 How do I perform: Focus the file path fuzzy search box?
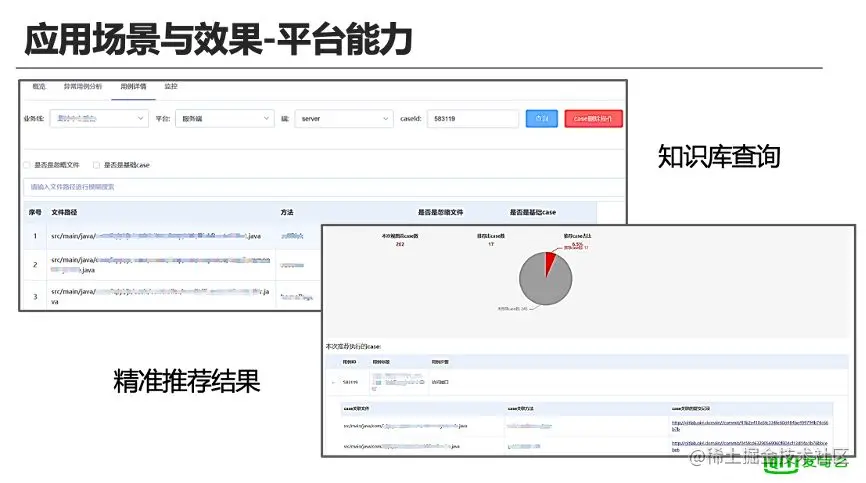point(324,187)
